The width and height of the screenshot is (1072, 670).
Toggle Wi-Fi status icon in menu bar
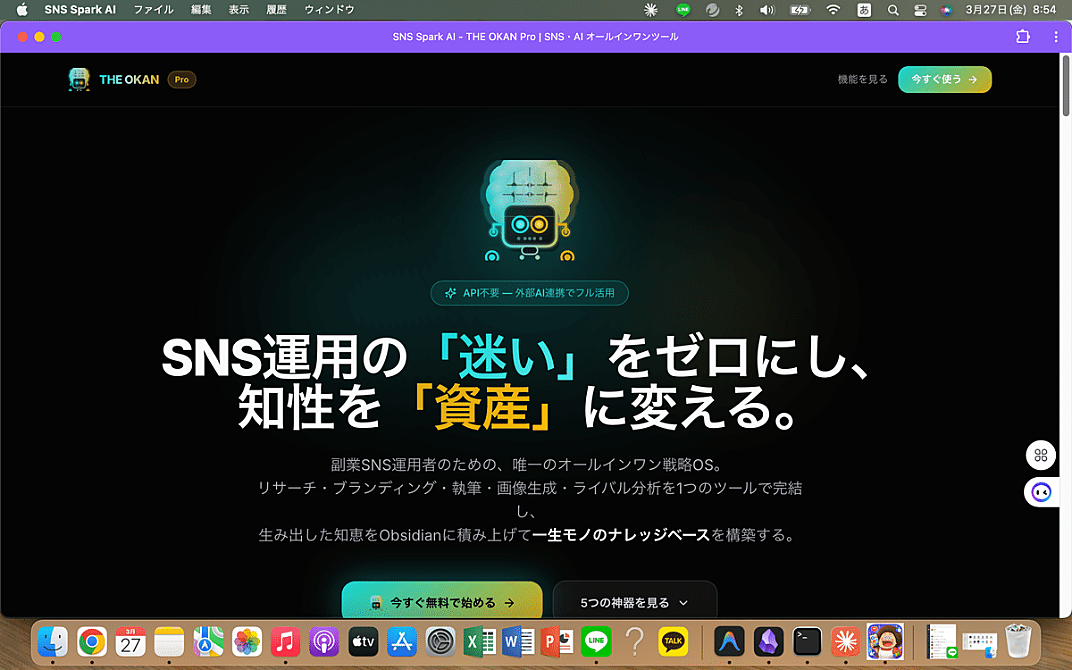833,9
